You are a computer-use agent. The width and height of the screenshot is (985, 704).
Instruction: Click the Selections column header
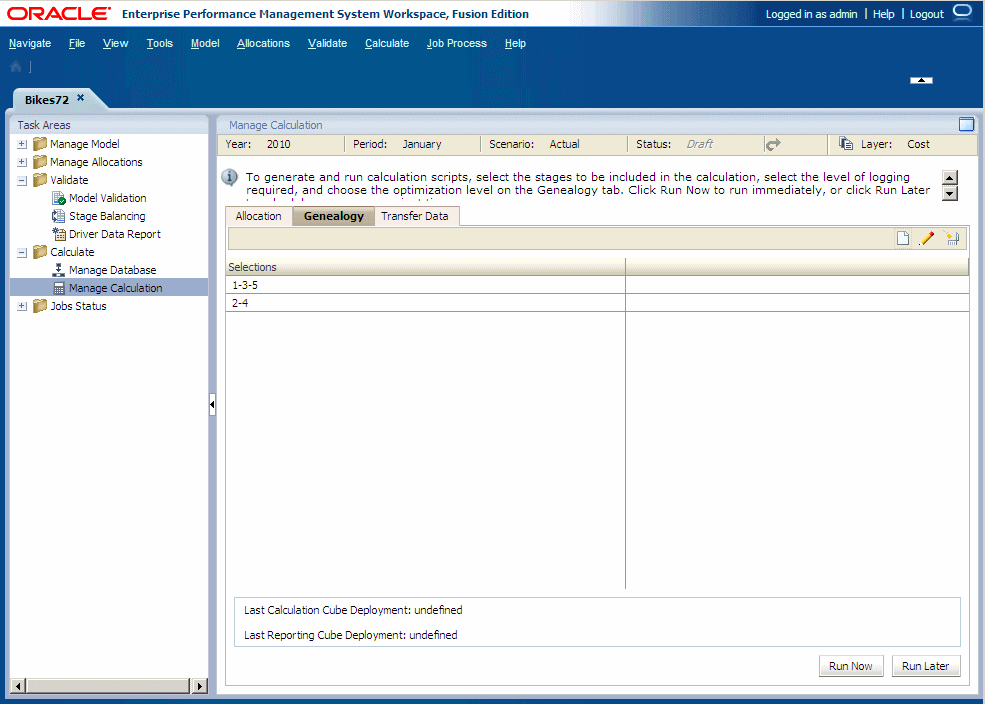[425, 267]
